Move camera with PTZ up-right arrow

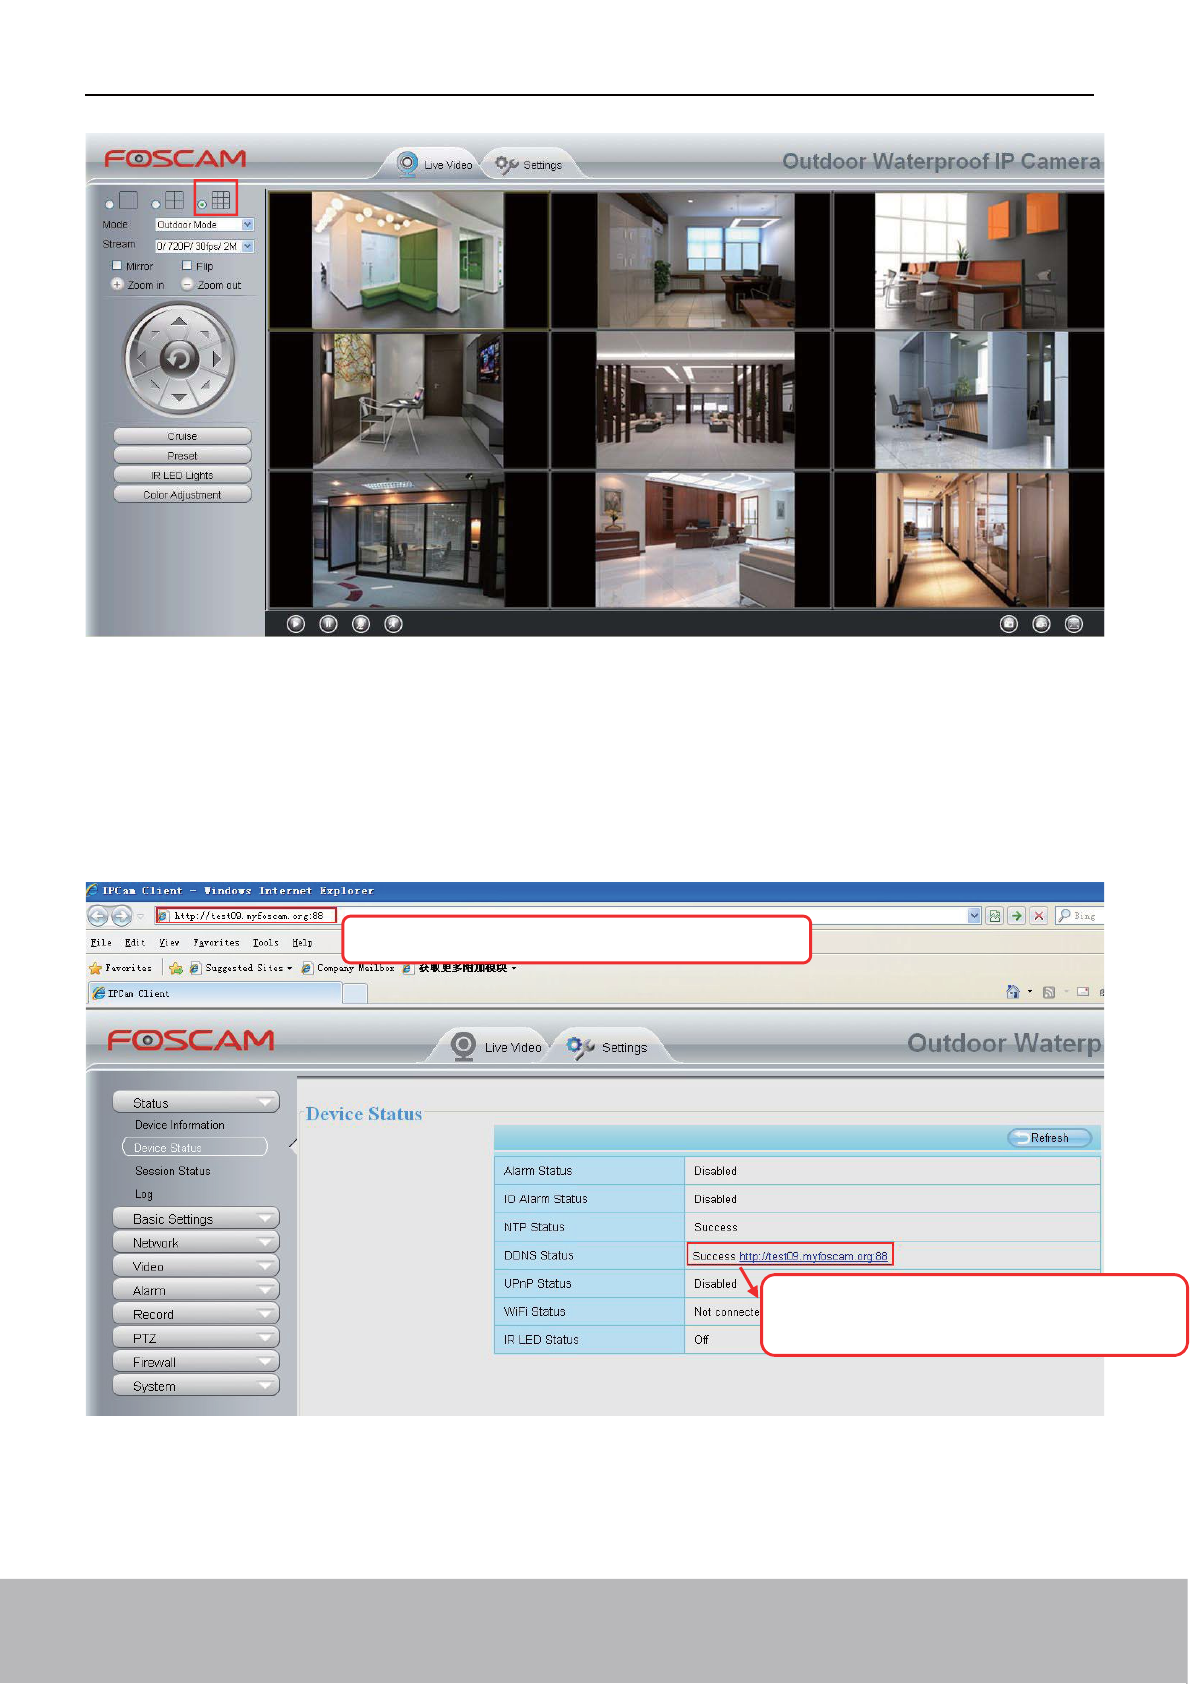tap(205, 334)
